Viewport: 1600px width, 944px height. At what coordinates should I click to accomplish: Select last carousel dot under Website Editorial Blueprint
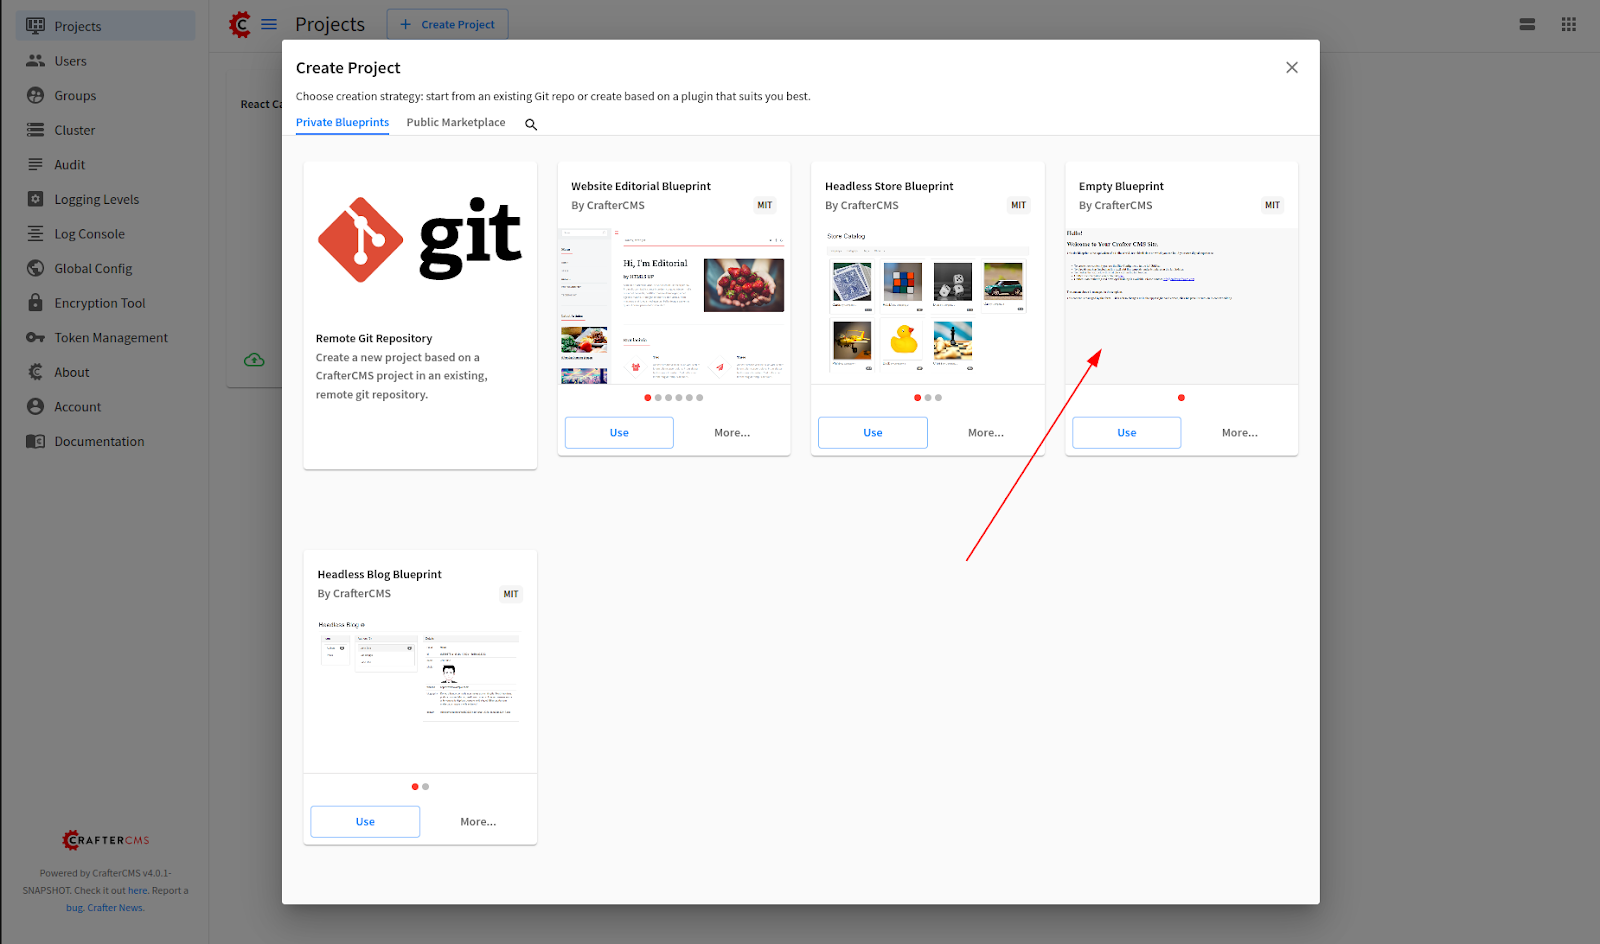click(700, 398)
